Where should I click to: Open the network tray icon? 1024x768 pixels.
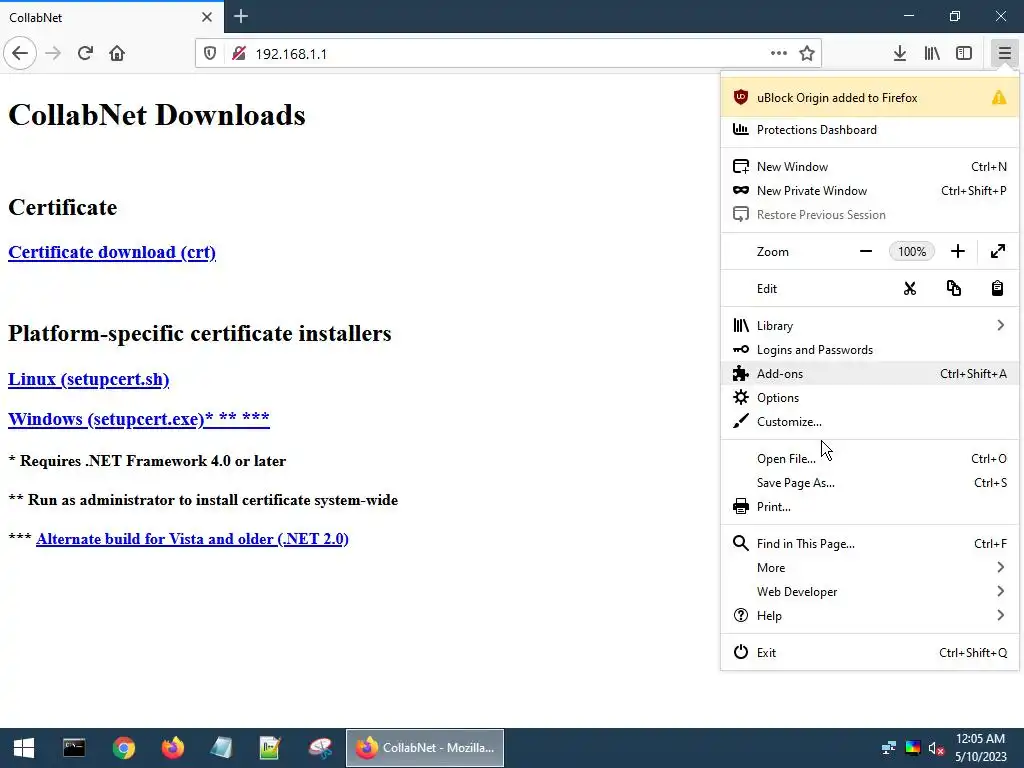pos(888,748)
